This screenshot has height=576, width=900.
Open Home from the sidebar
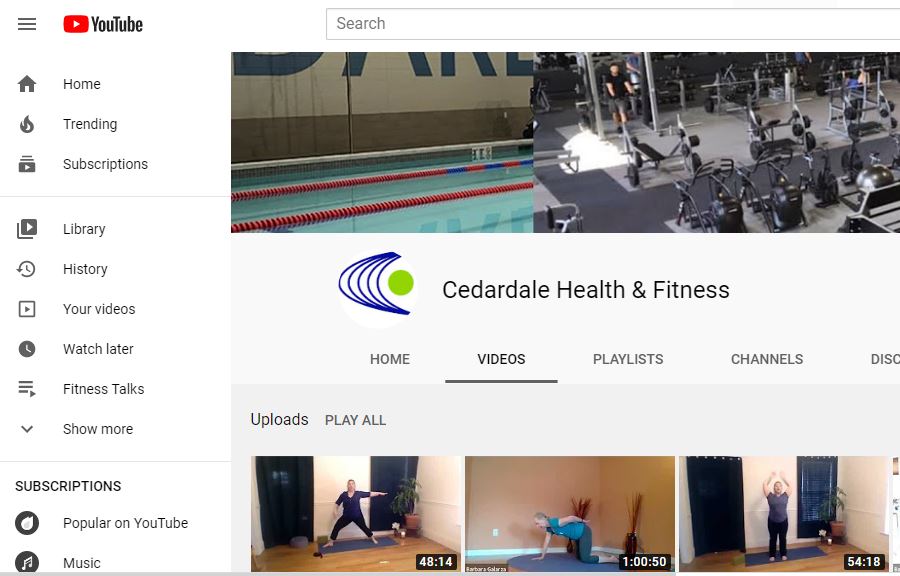115,84
